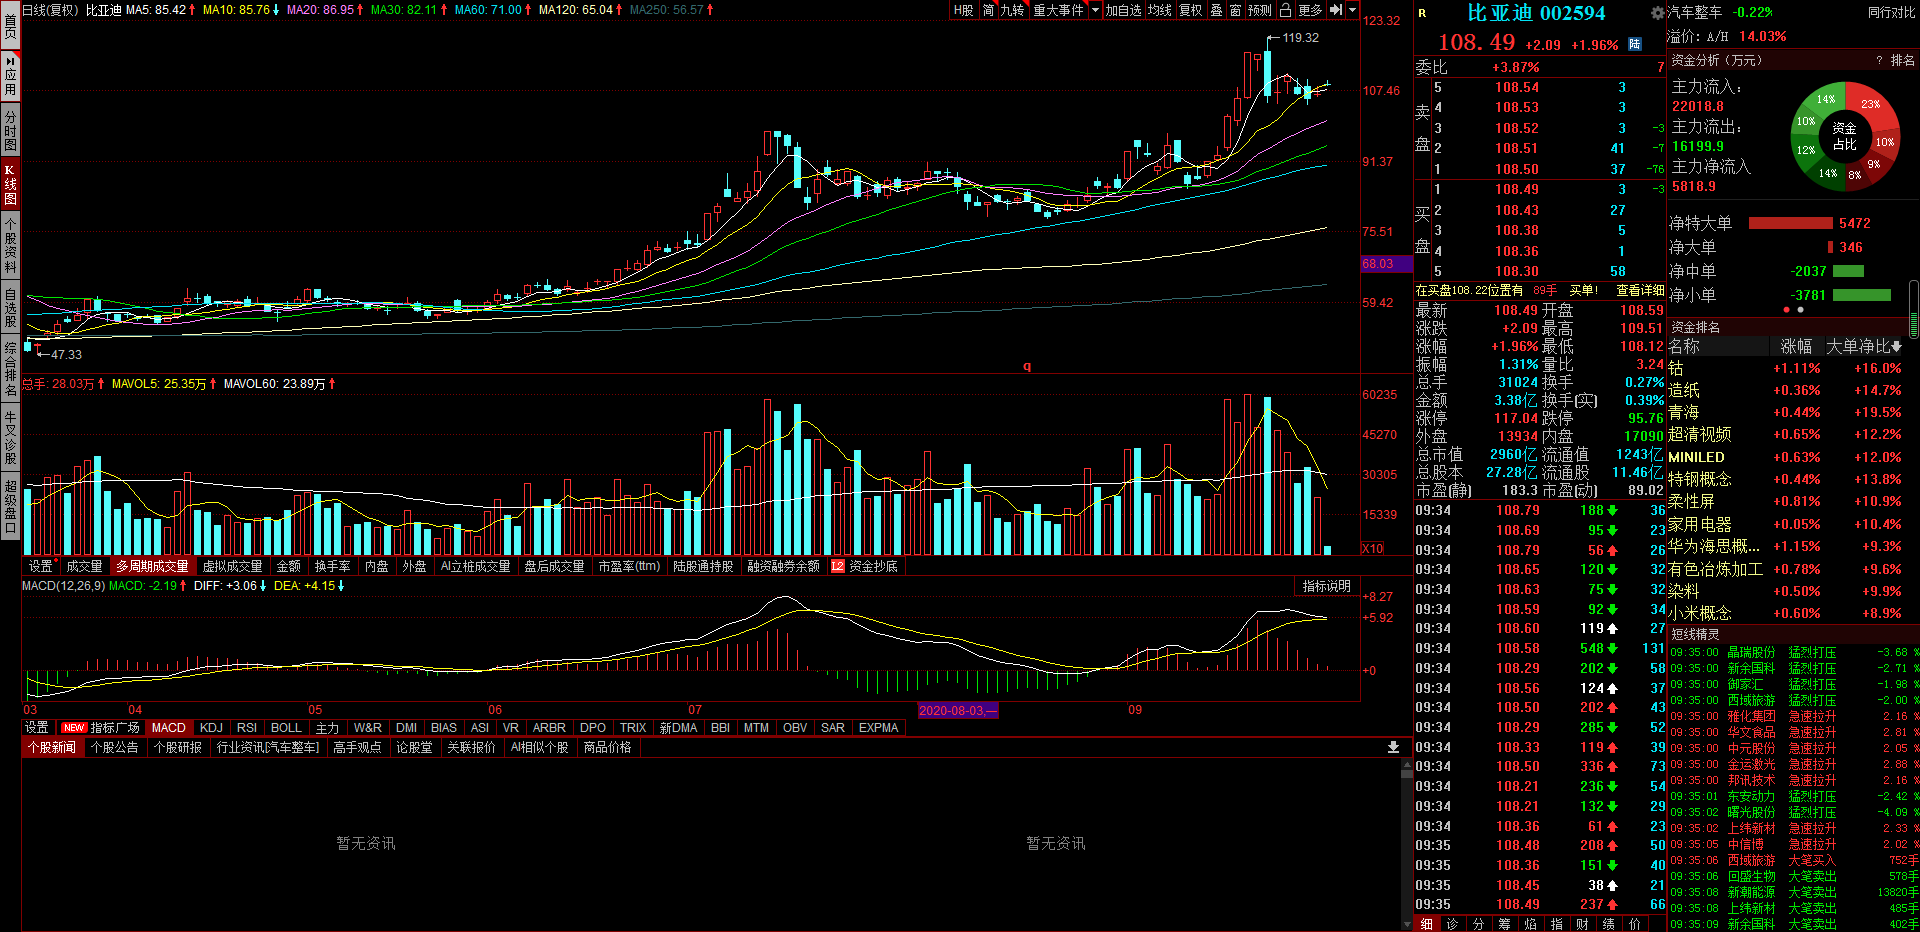Open 超级盘口 in sidebar
The image size is (1920, 932).
(x=10, y=506)
